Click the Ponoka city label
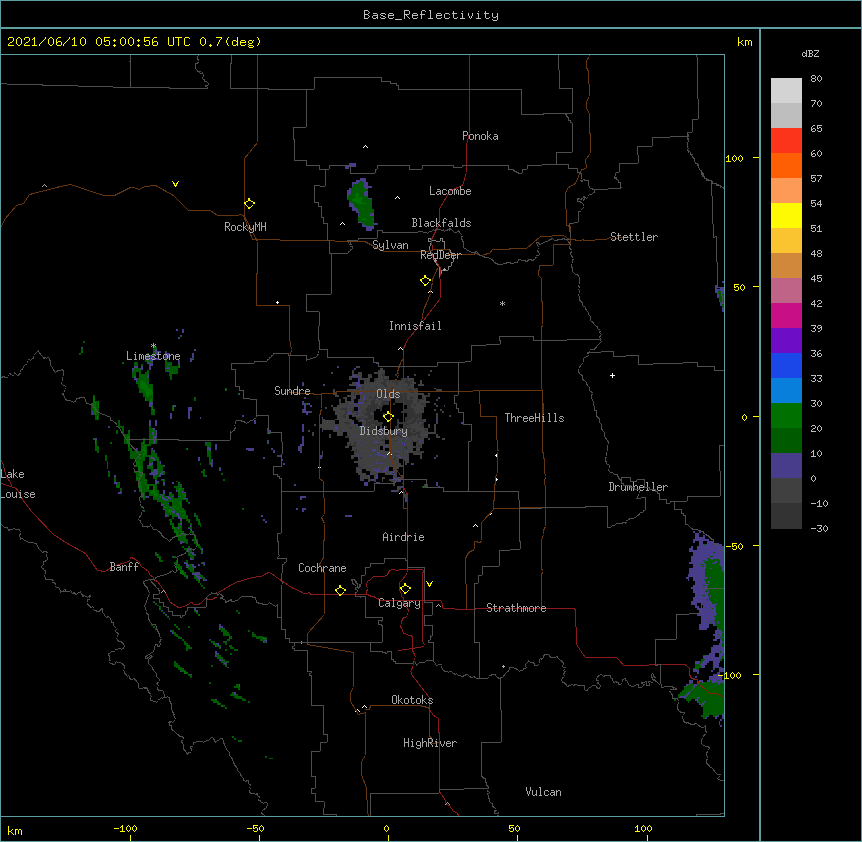862x842 pixels. pyautogui.click(x=480, y=136)
